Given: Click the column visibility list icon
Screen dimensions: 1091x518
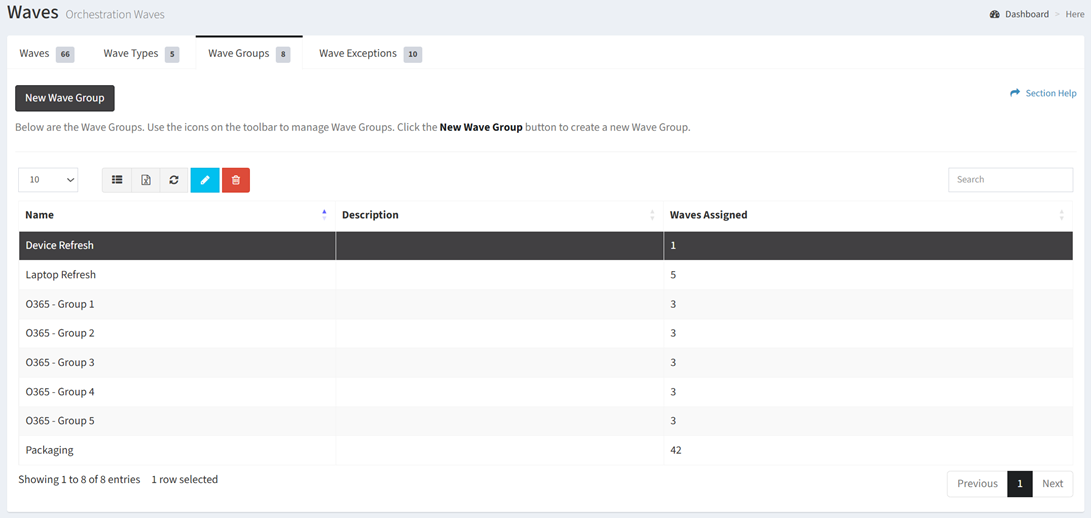Looking at the screenshot, I should click(117, 180).
